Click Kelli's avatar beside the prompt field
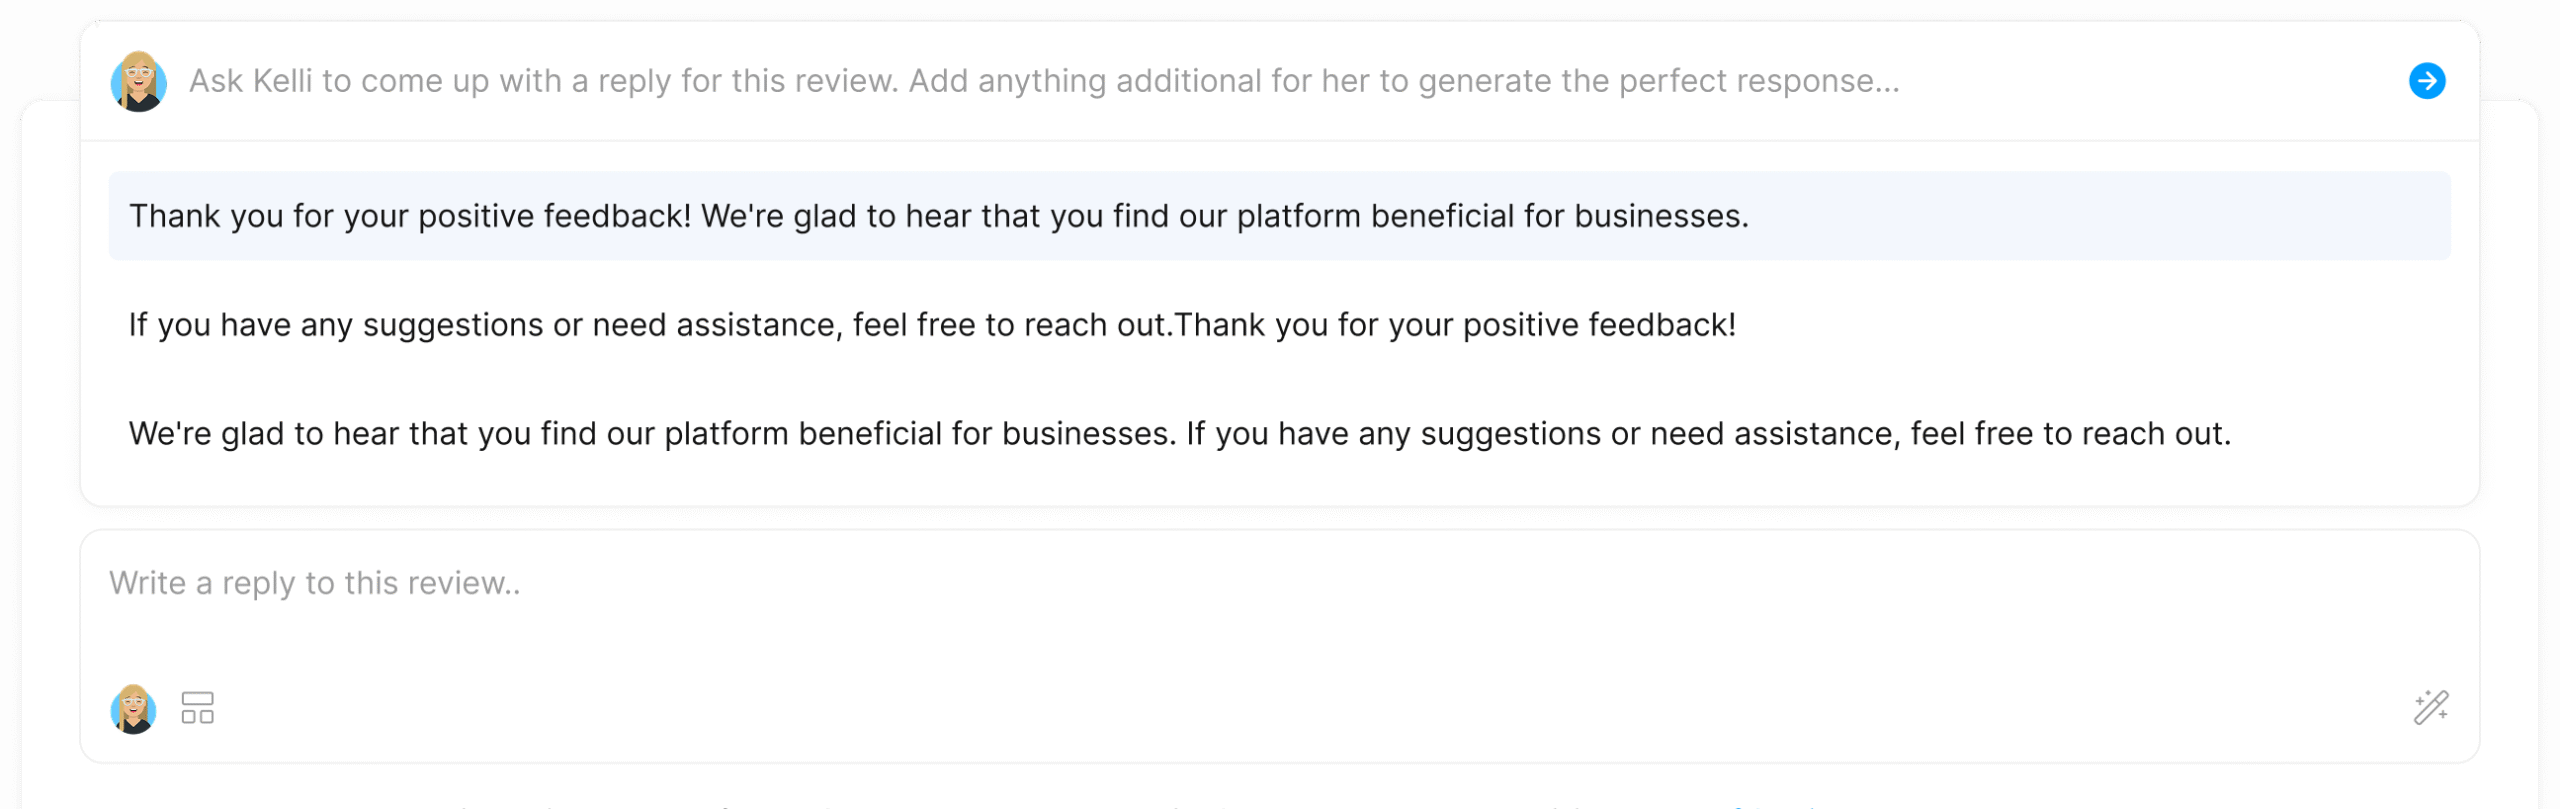 tap(138, 81)
